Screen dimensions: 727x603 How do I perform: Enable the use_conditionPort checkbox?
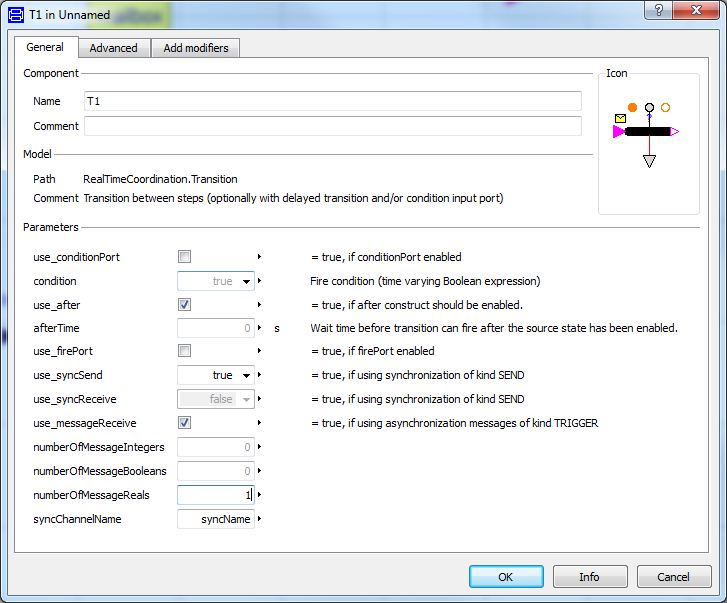184,257
